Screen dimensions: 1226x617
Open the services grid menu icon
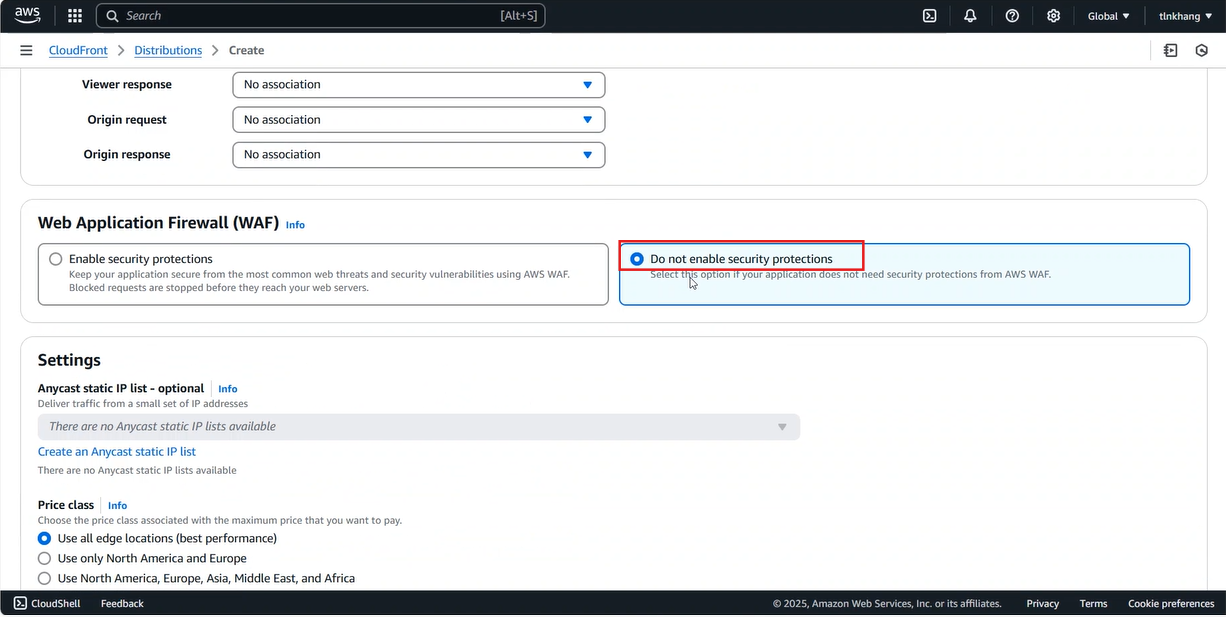pyautogui.click(x=75, y=16)
